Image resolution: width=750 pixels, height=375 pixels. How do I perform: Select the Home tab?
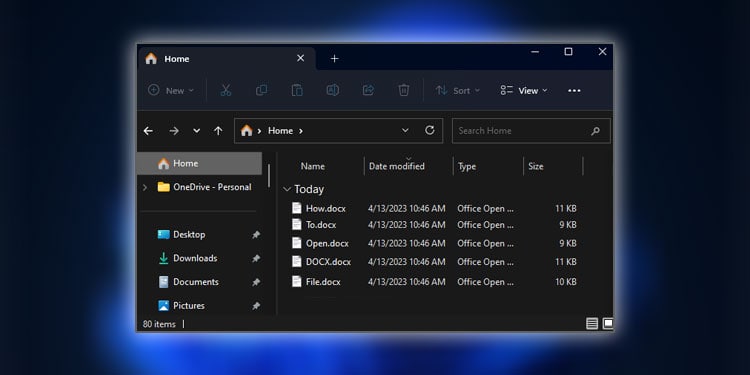click(226, 58)
